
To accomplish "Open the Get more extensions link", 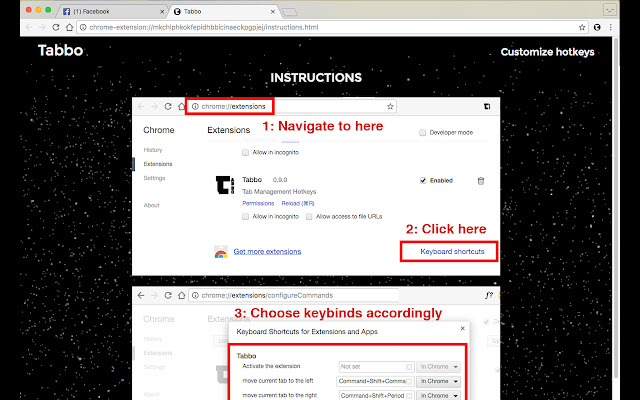I will (267, 251).
